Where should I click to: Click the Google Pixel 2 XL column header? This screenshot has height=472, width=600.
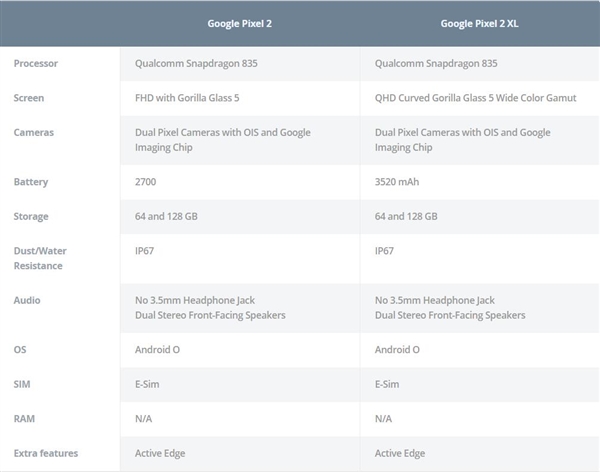(479, 23)
